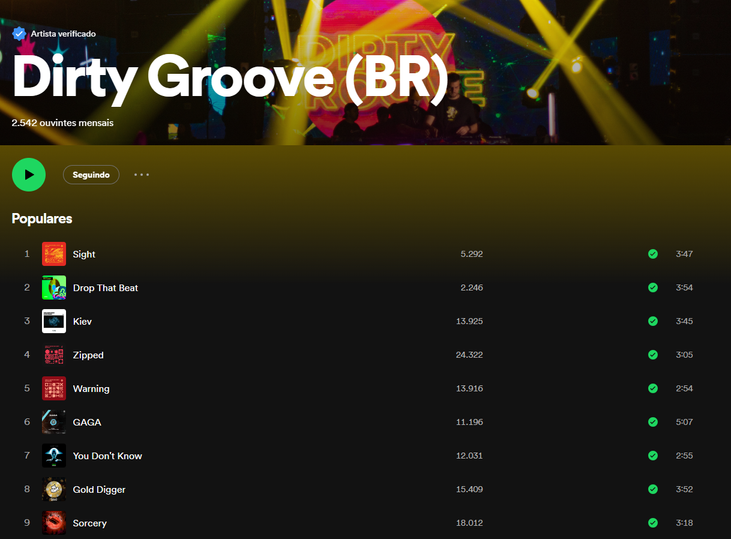The width and height of the screenshot is (731, 539).
Task: Click the Zipped album artwork
Action: point(54,355)
